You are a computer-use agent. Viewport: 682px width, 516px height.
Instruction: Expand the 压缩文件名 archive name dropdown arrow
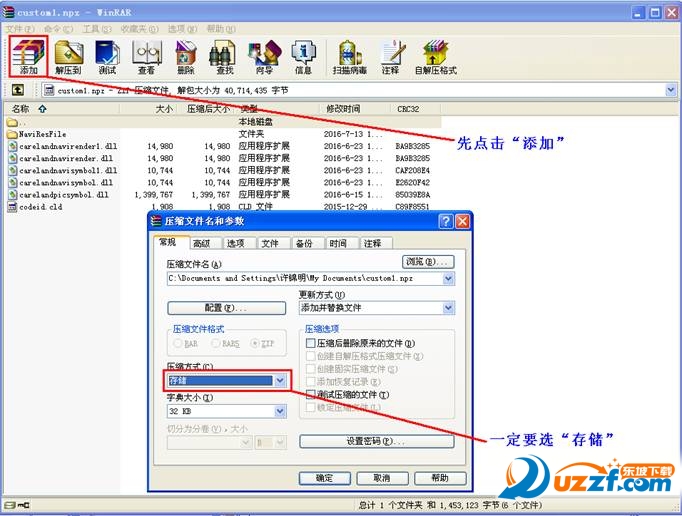[x=448, y=278]
